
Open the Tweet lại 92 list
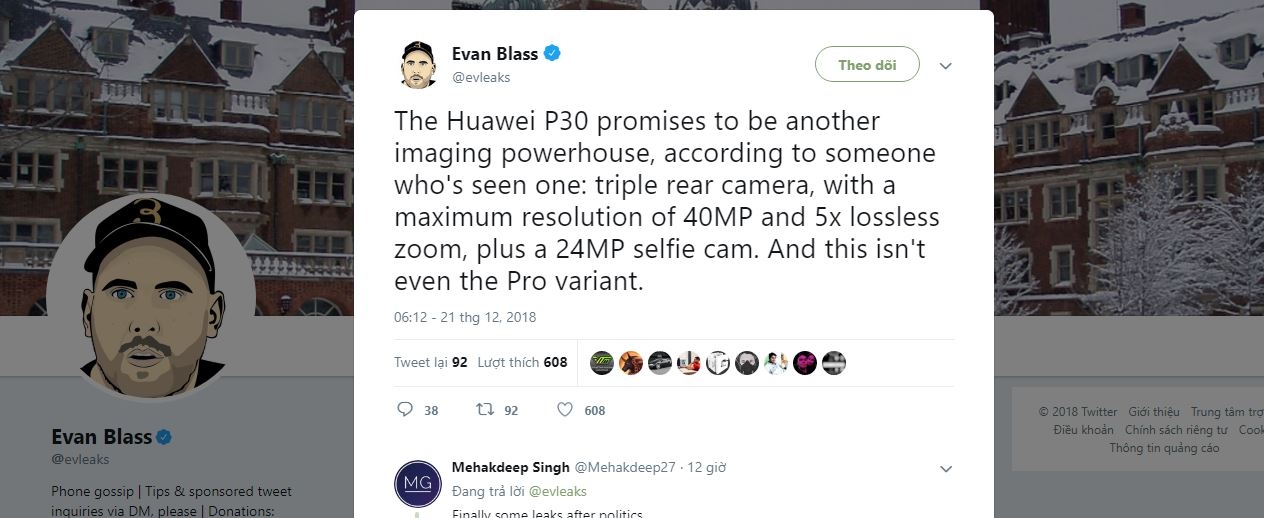point(431,362)
